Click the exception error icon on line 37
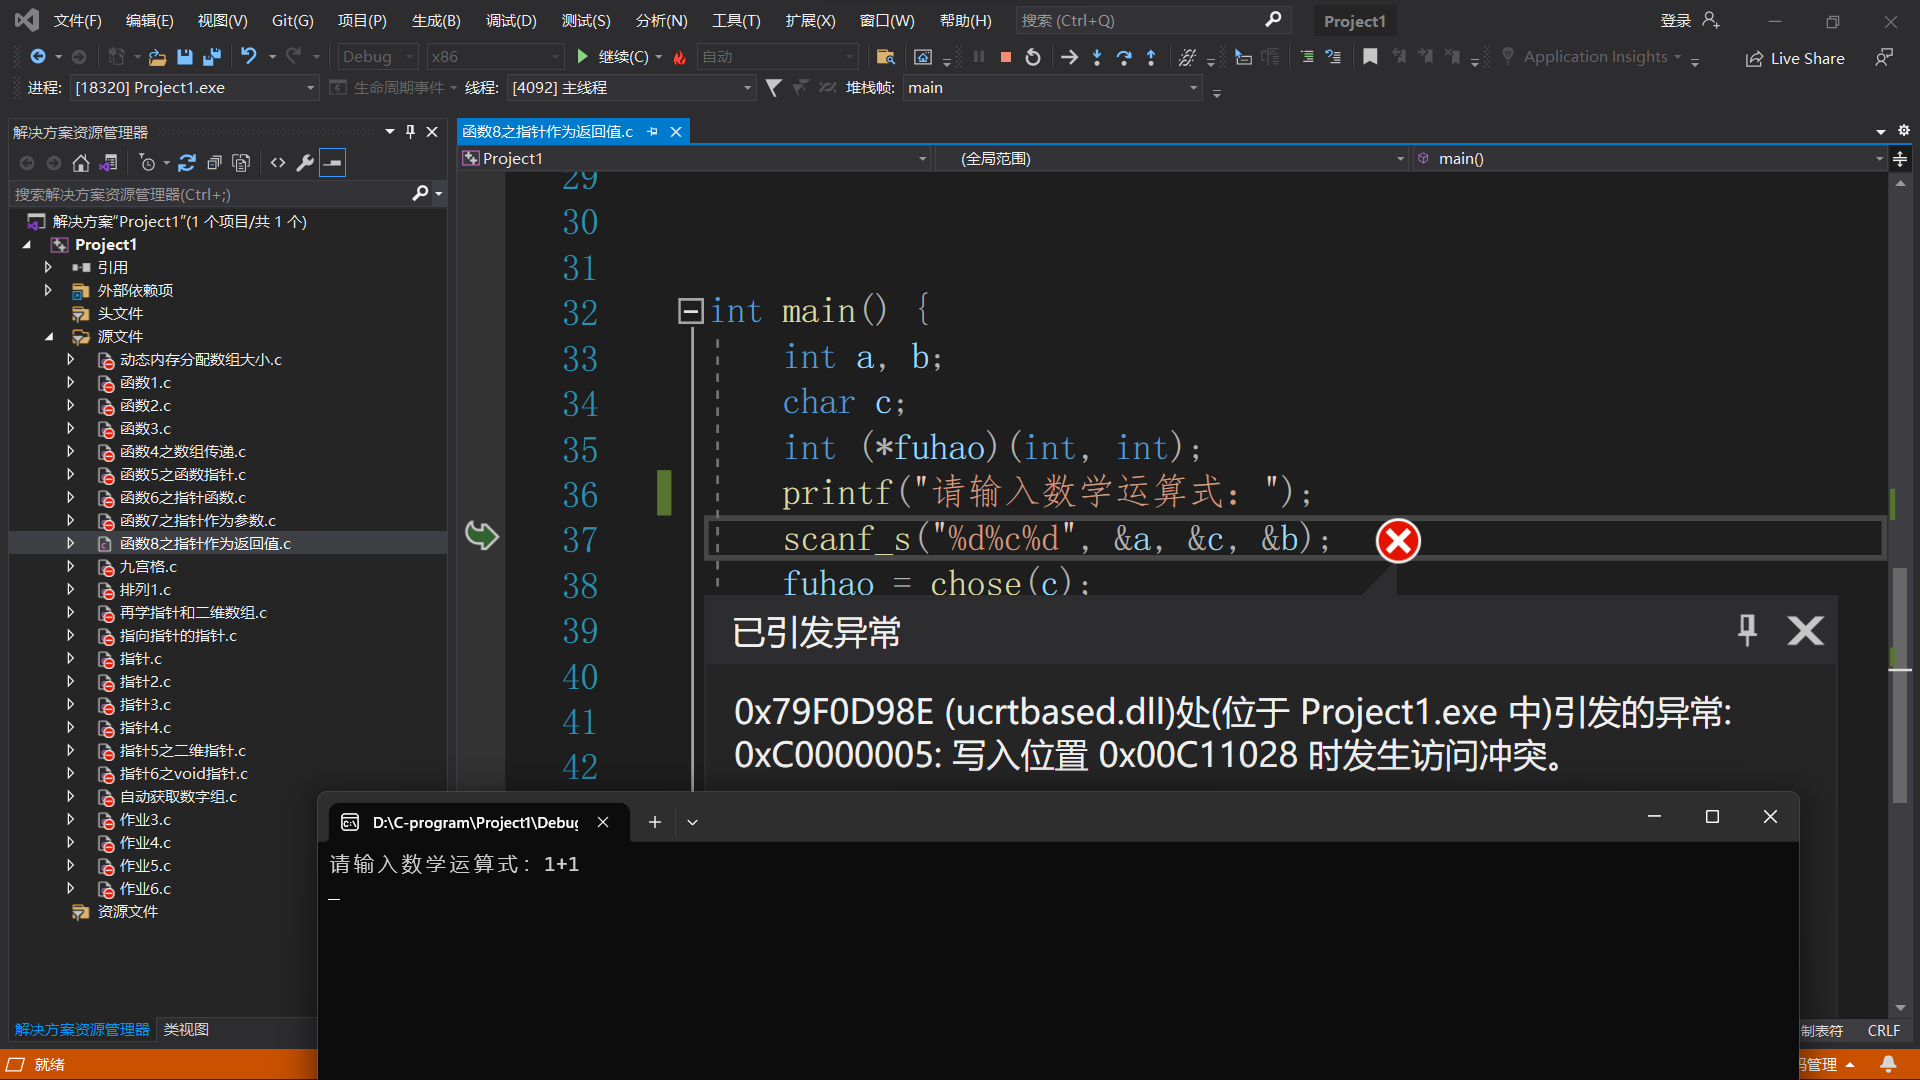 coord(1398,541)
